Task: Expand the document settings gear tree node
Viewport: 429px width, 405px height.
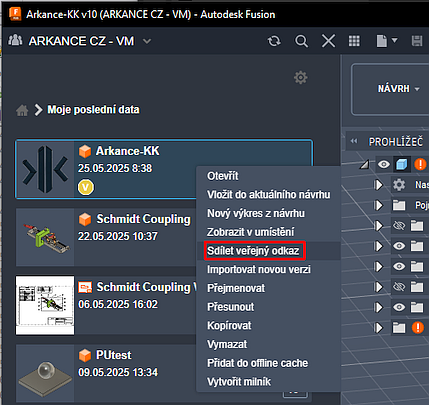Action: (x=379, y=185)
